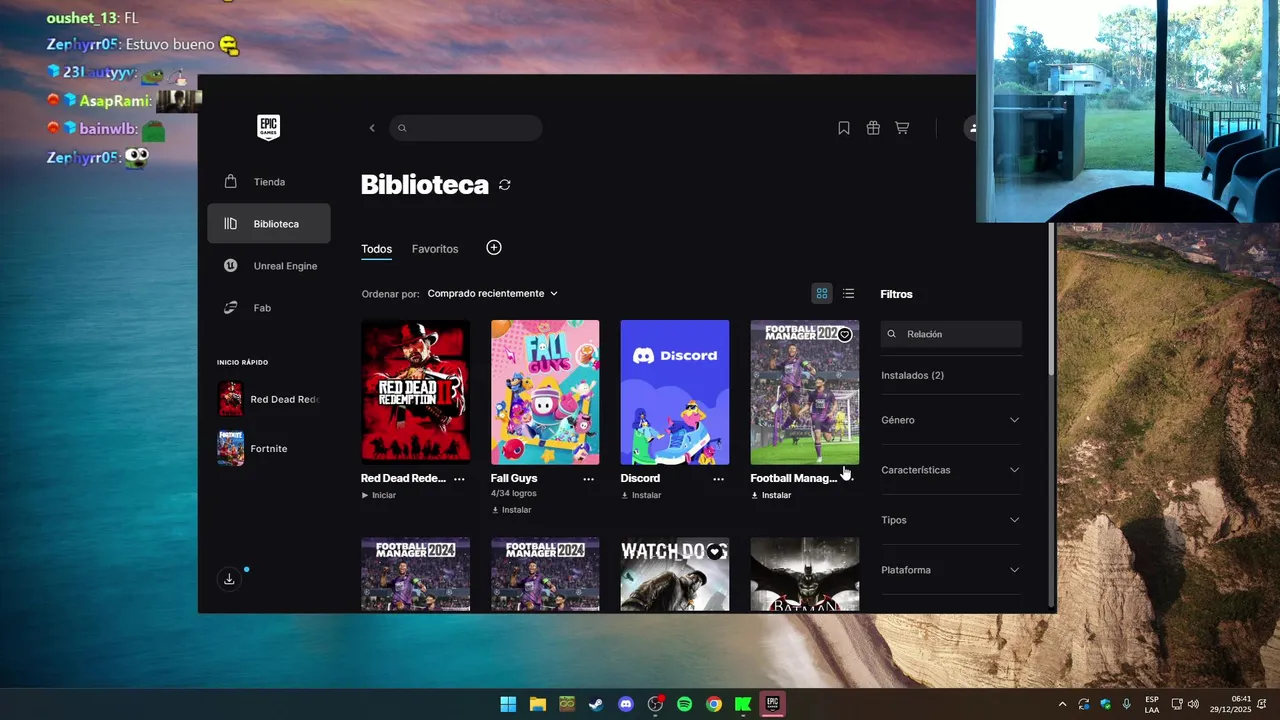Open Windows Security shield tray icon
The width and height of the screenshot is (1280, 720).
[1106, 704]
